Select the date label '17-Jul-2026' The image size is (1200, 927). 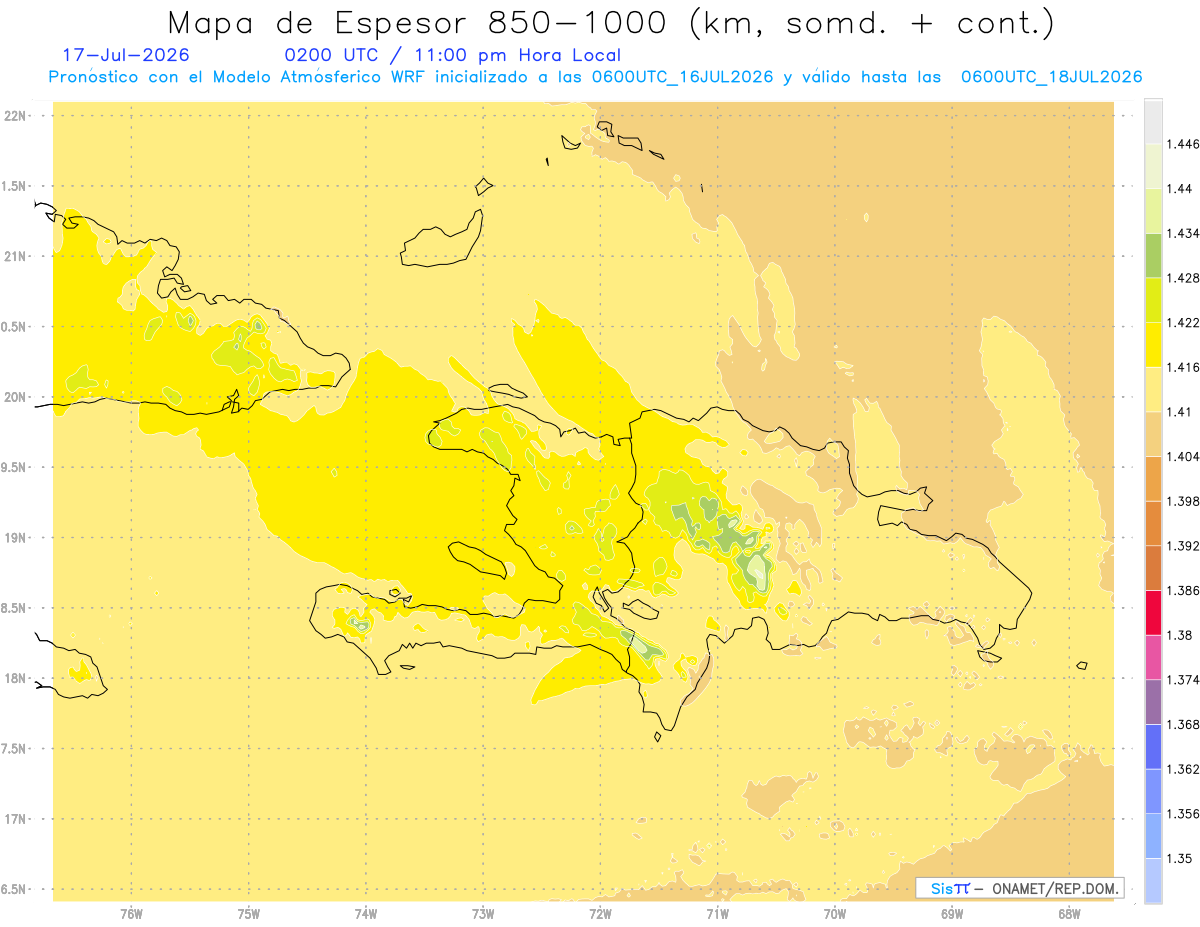click(x=126, y=55)
